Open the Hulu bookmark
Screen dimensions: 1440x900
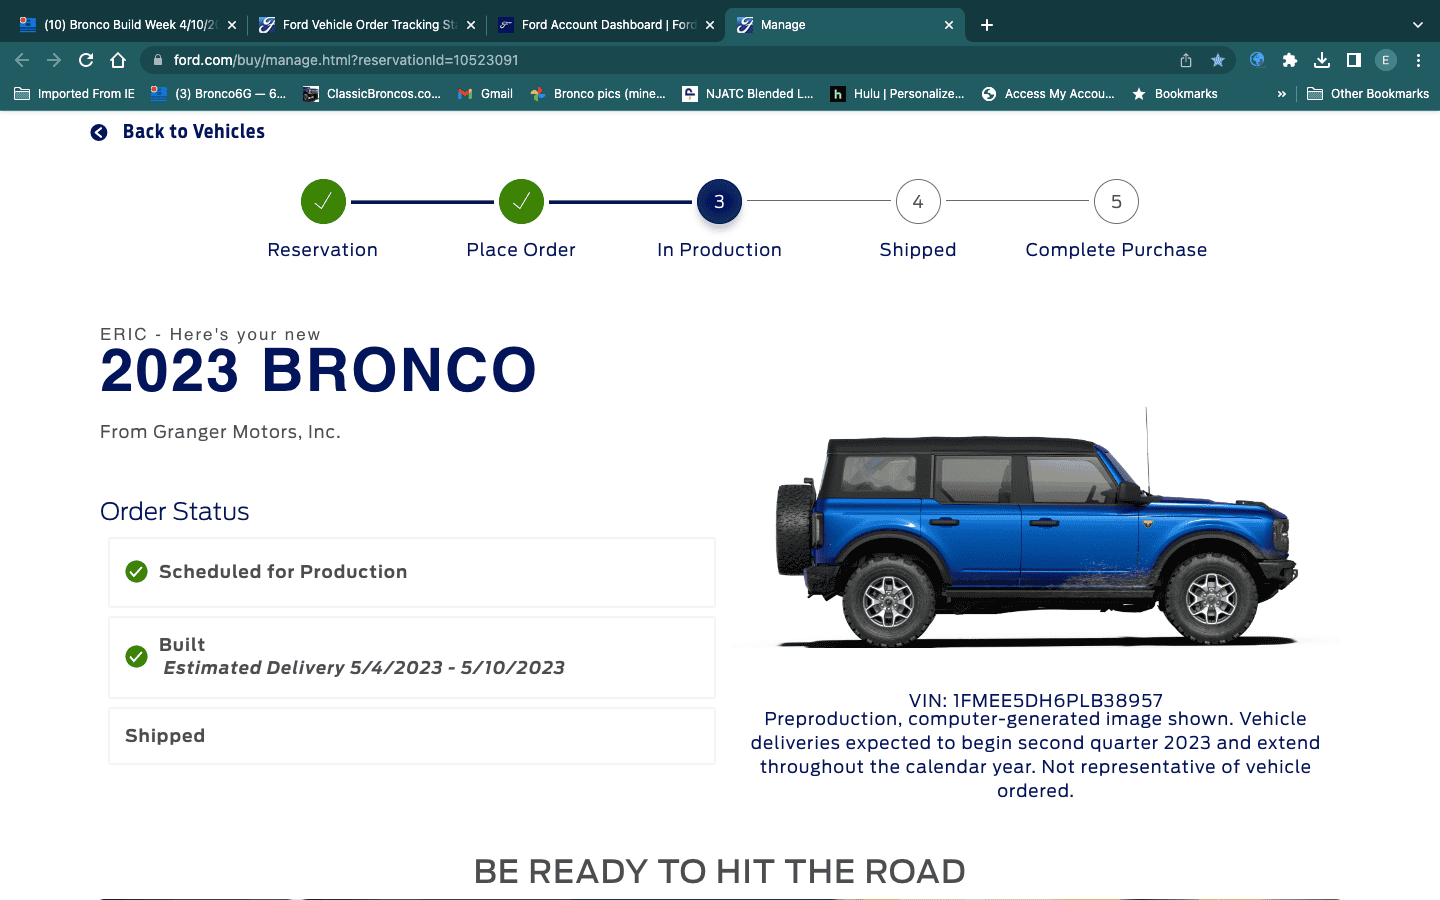898,94
